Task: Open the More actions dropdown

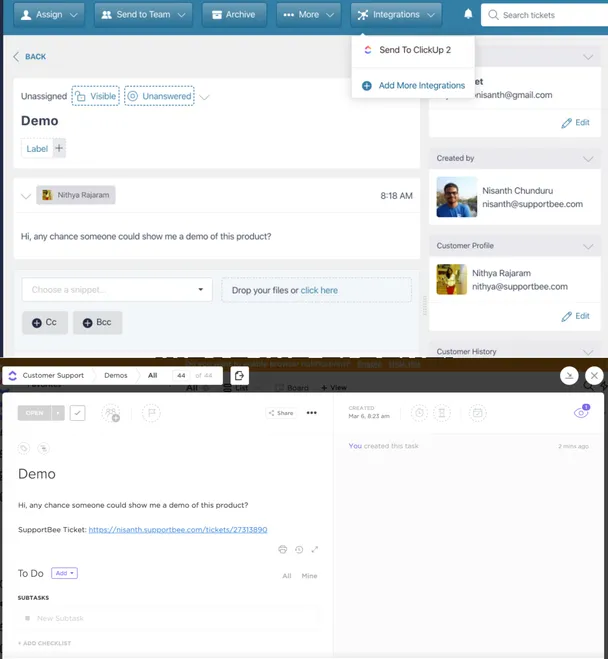Action: [x=308, y=15]
